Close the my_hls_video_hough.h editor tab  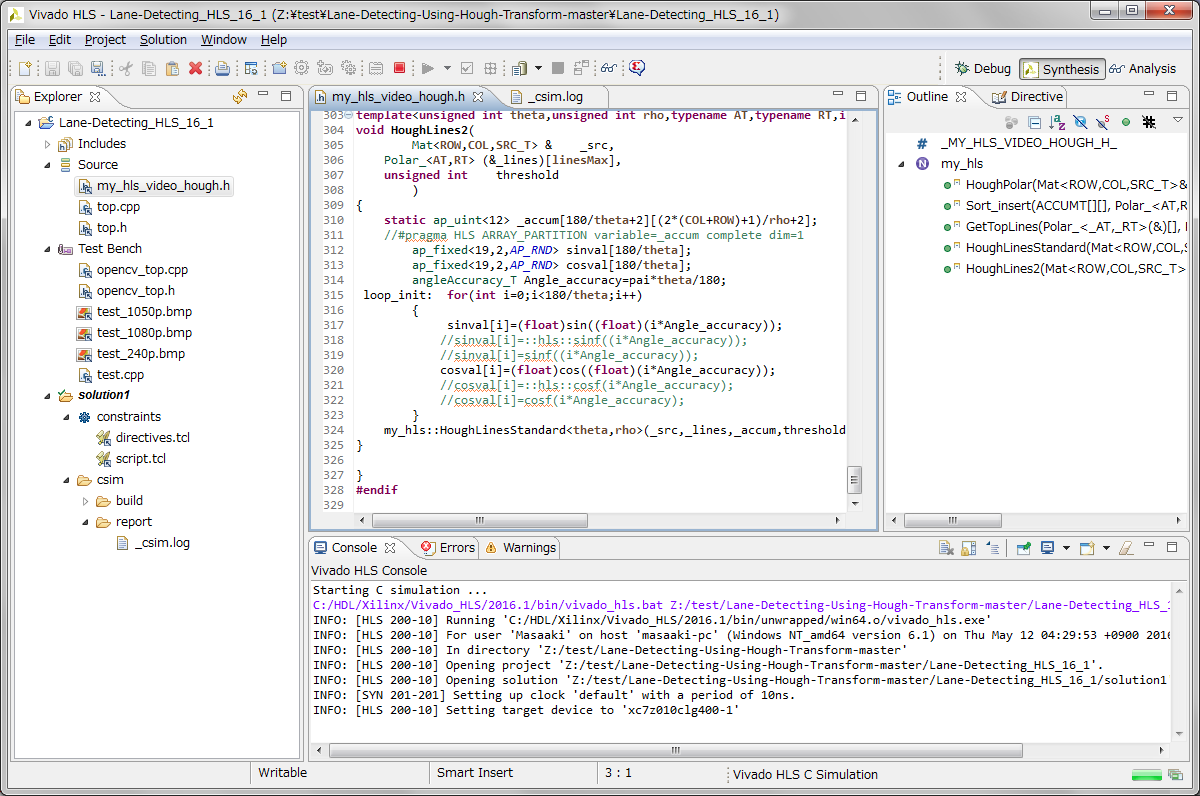478,98
